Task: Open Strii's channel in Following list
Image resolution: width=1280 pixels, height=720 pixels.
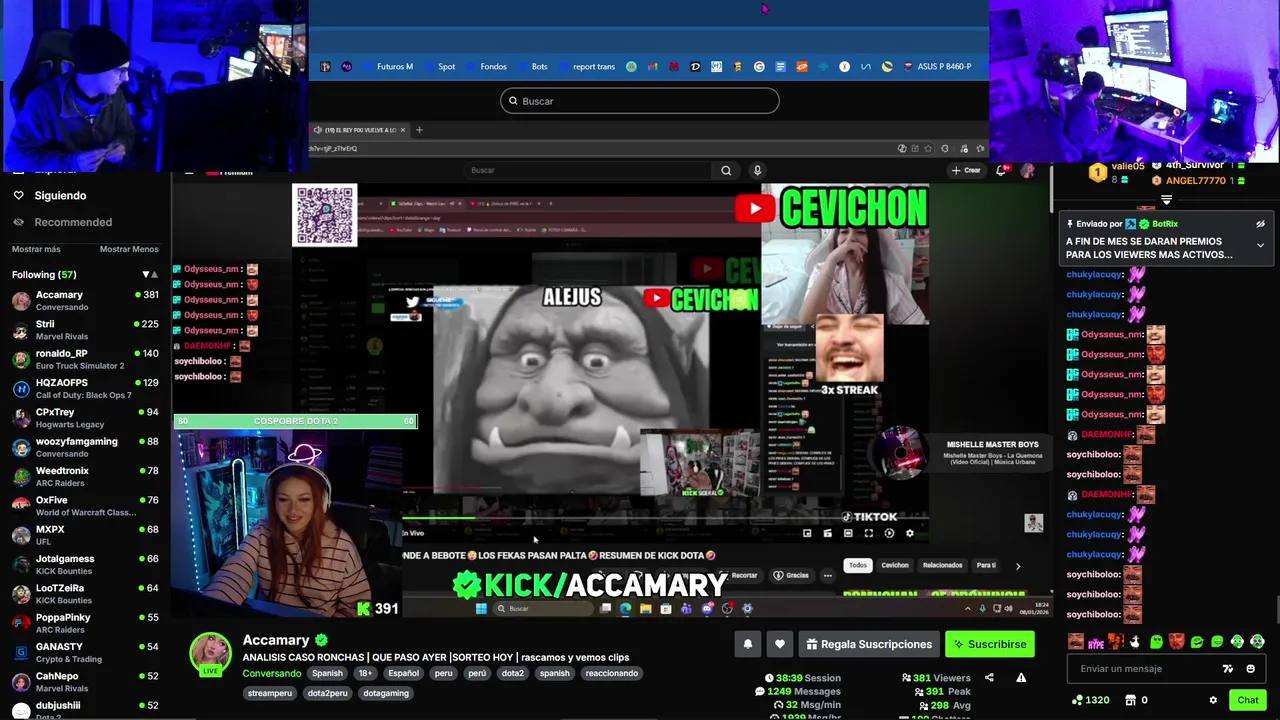Action: (x=85, y=330)
